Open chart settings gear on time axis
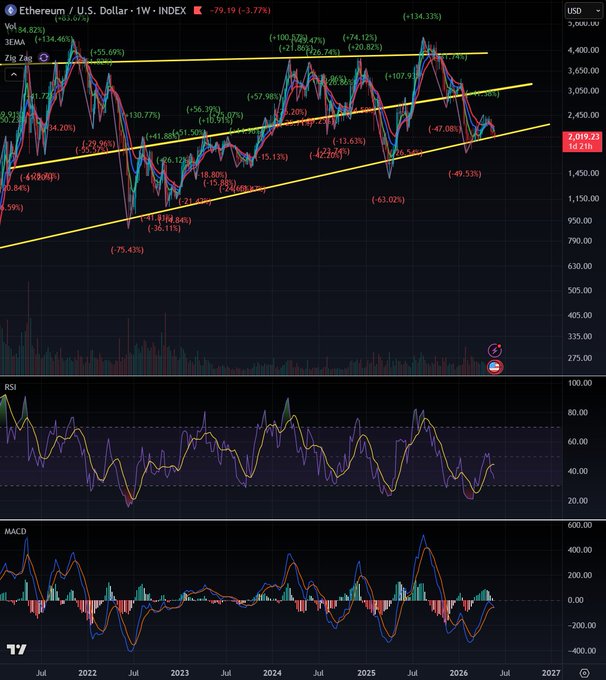 584,673
